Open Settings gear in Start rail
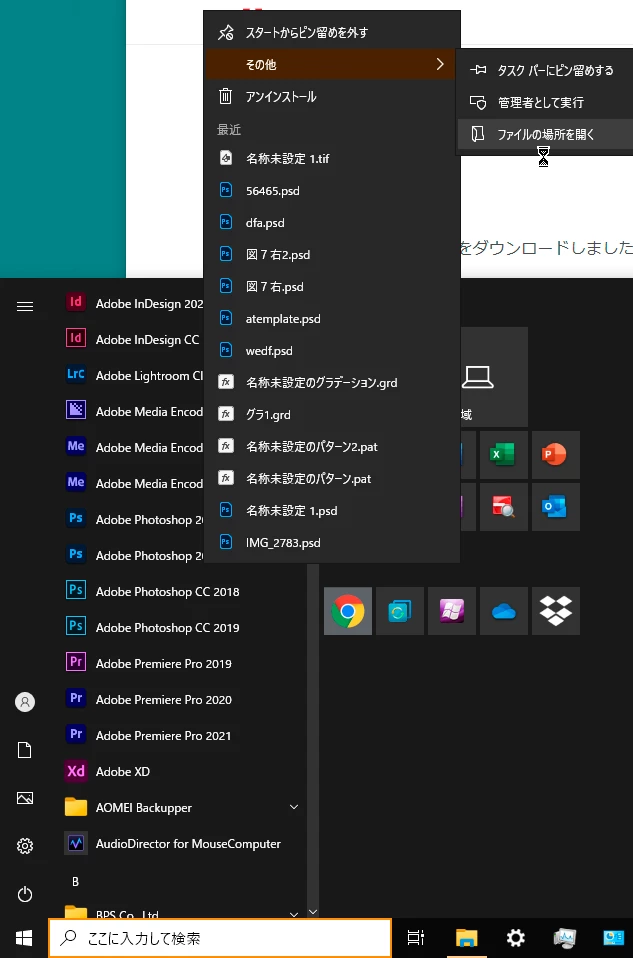633x958 pixels. pyautogui.click(x=25, y=846)
